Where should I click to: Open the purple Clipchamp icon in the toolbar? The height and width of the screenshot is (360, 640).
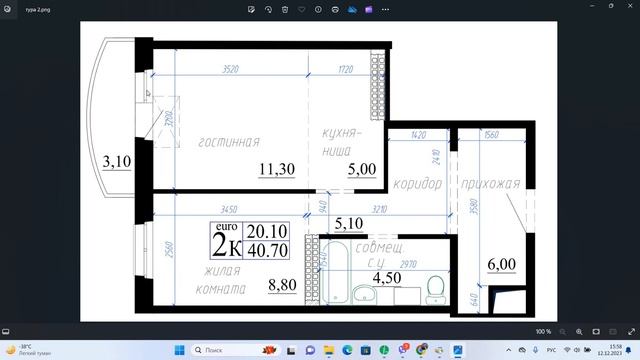pos(369,9)
